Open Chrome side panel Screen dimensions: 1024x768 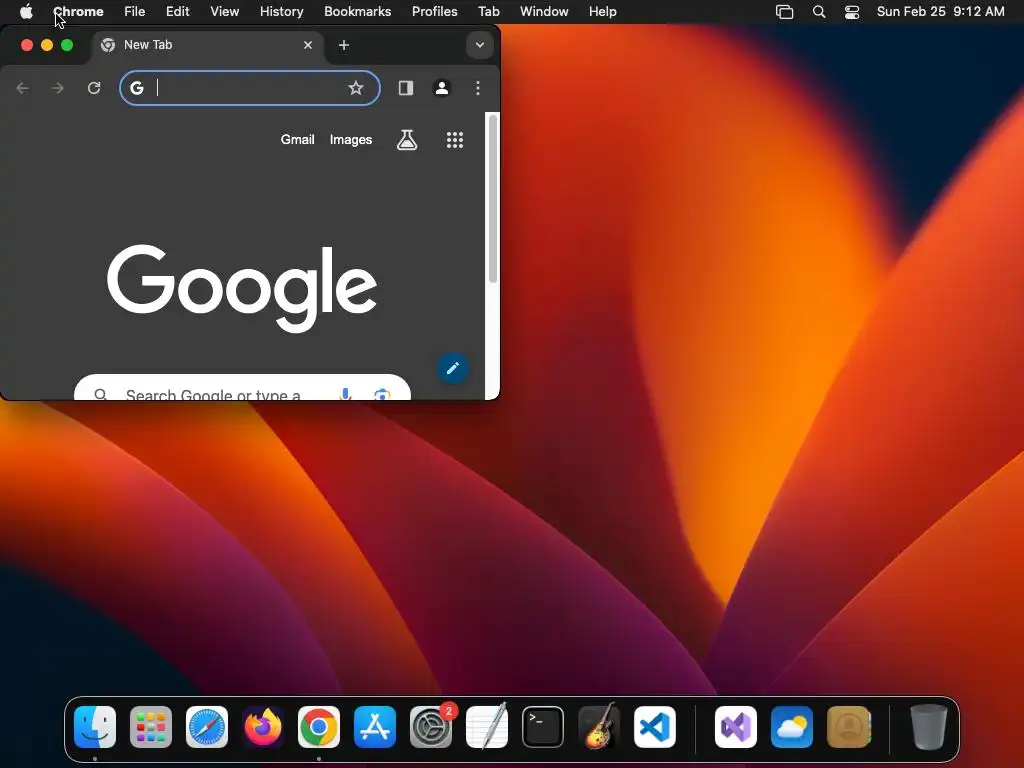point(406,88)
